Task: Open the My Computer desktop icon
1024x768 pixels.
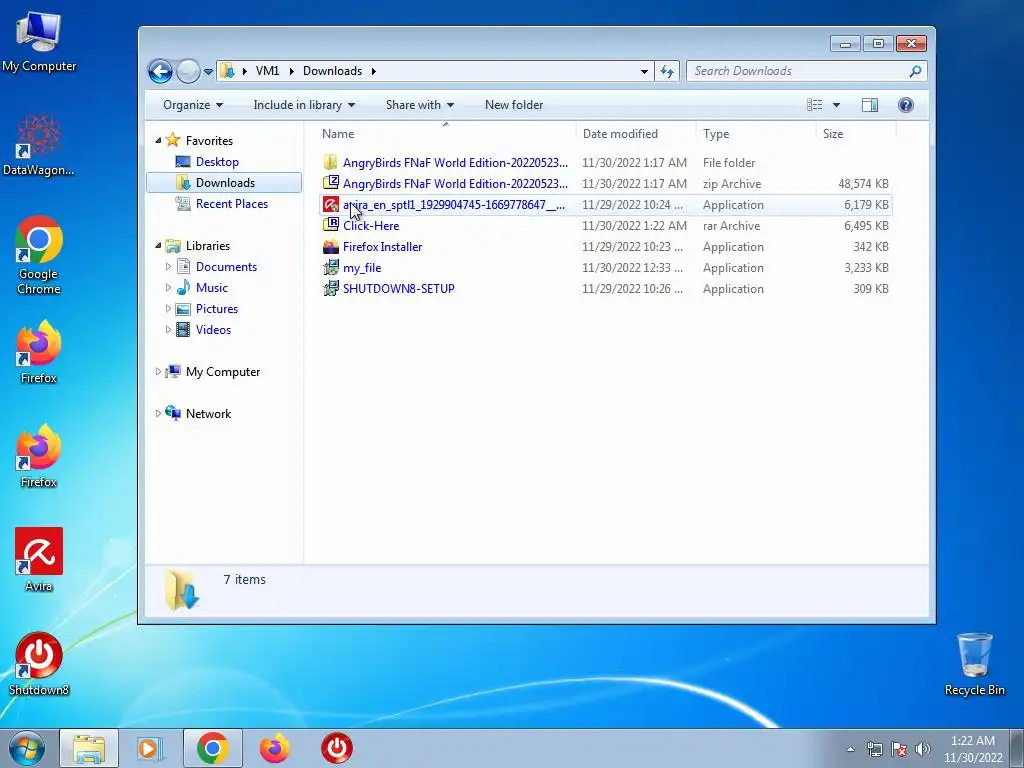Action: (39, 40)
